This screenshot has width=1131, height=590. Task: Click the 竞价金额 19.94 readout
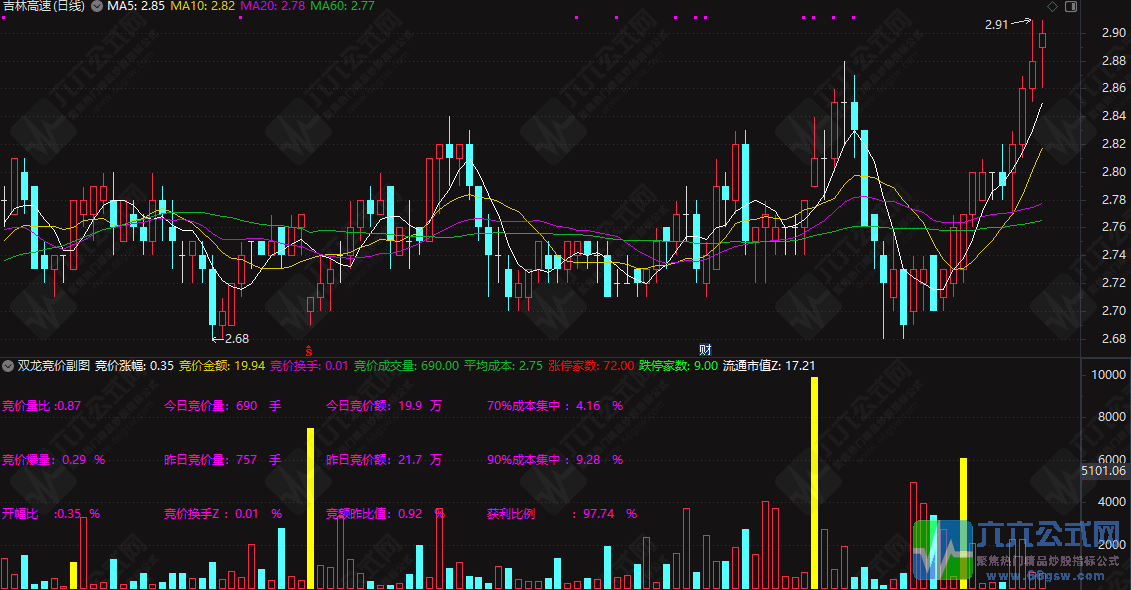pos(222,366)
